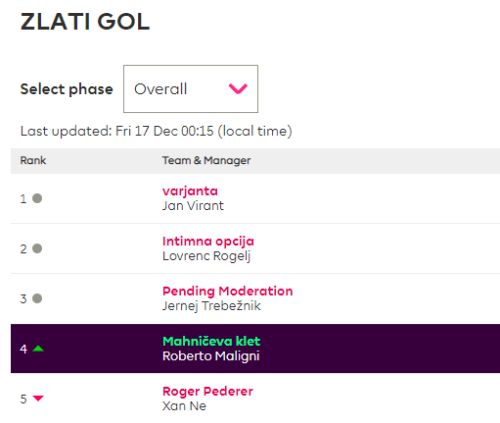Click the grey status dot beside rank 2
Image resolution: width=500 pixels, height=423 pixels.
click(37, 248)
